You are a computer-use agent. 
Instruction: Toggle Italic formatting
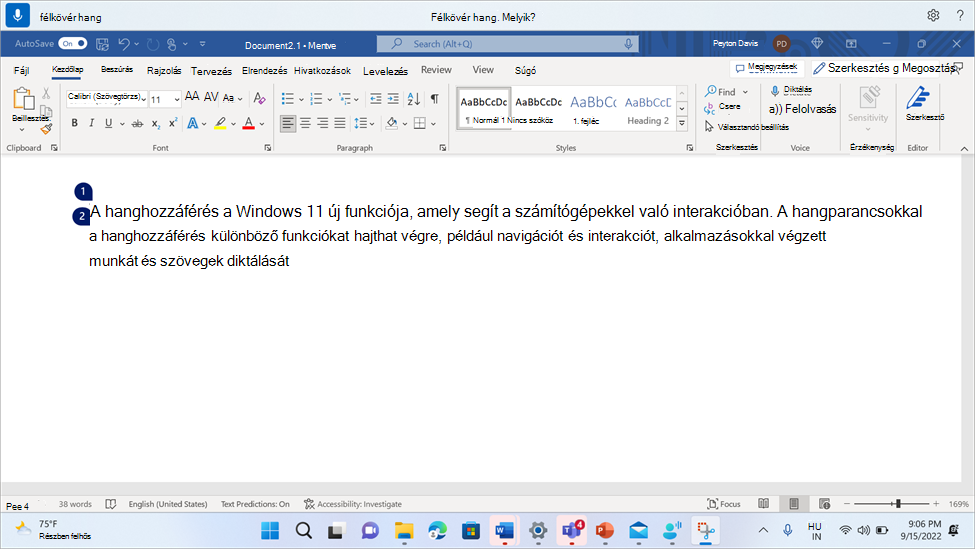point(91,122)
